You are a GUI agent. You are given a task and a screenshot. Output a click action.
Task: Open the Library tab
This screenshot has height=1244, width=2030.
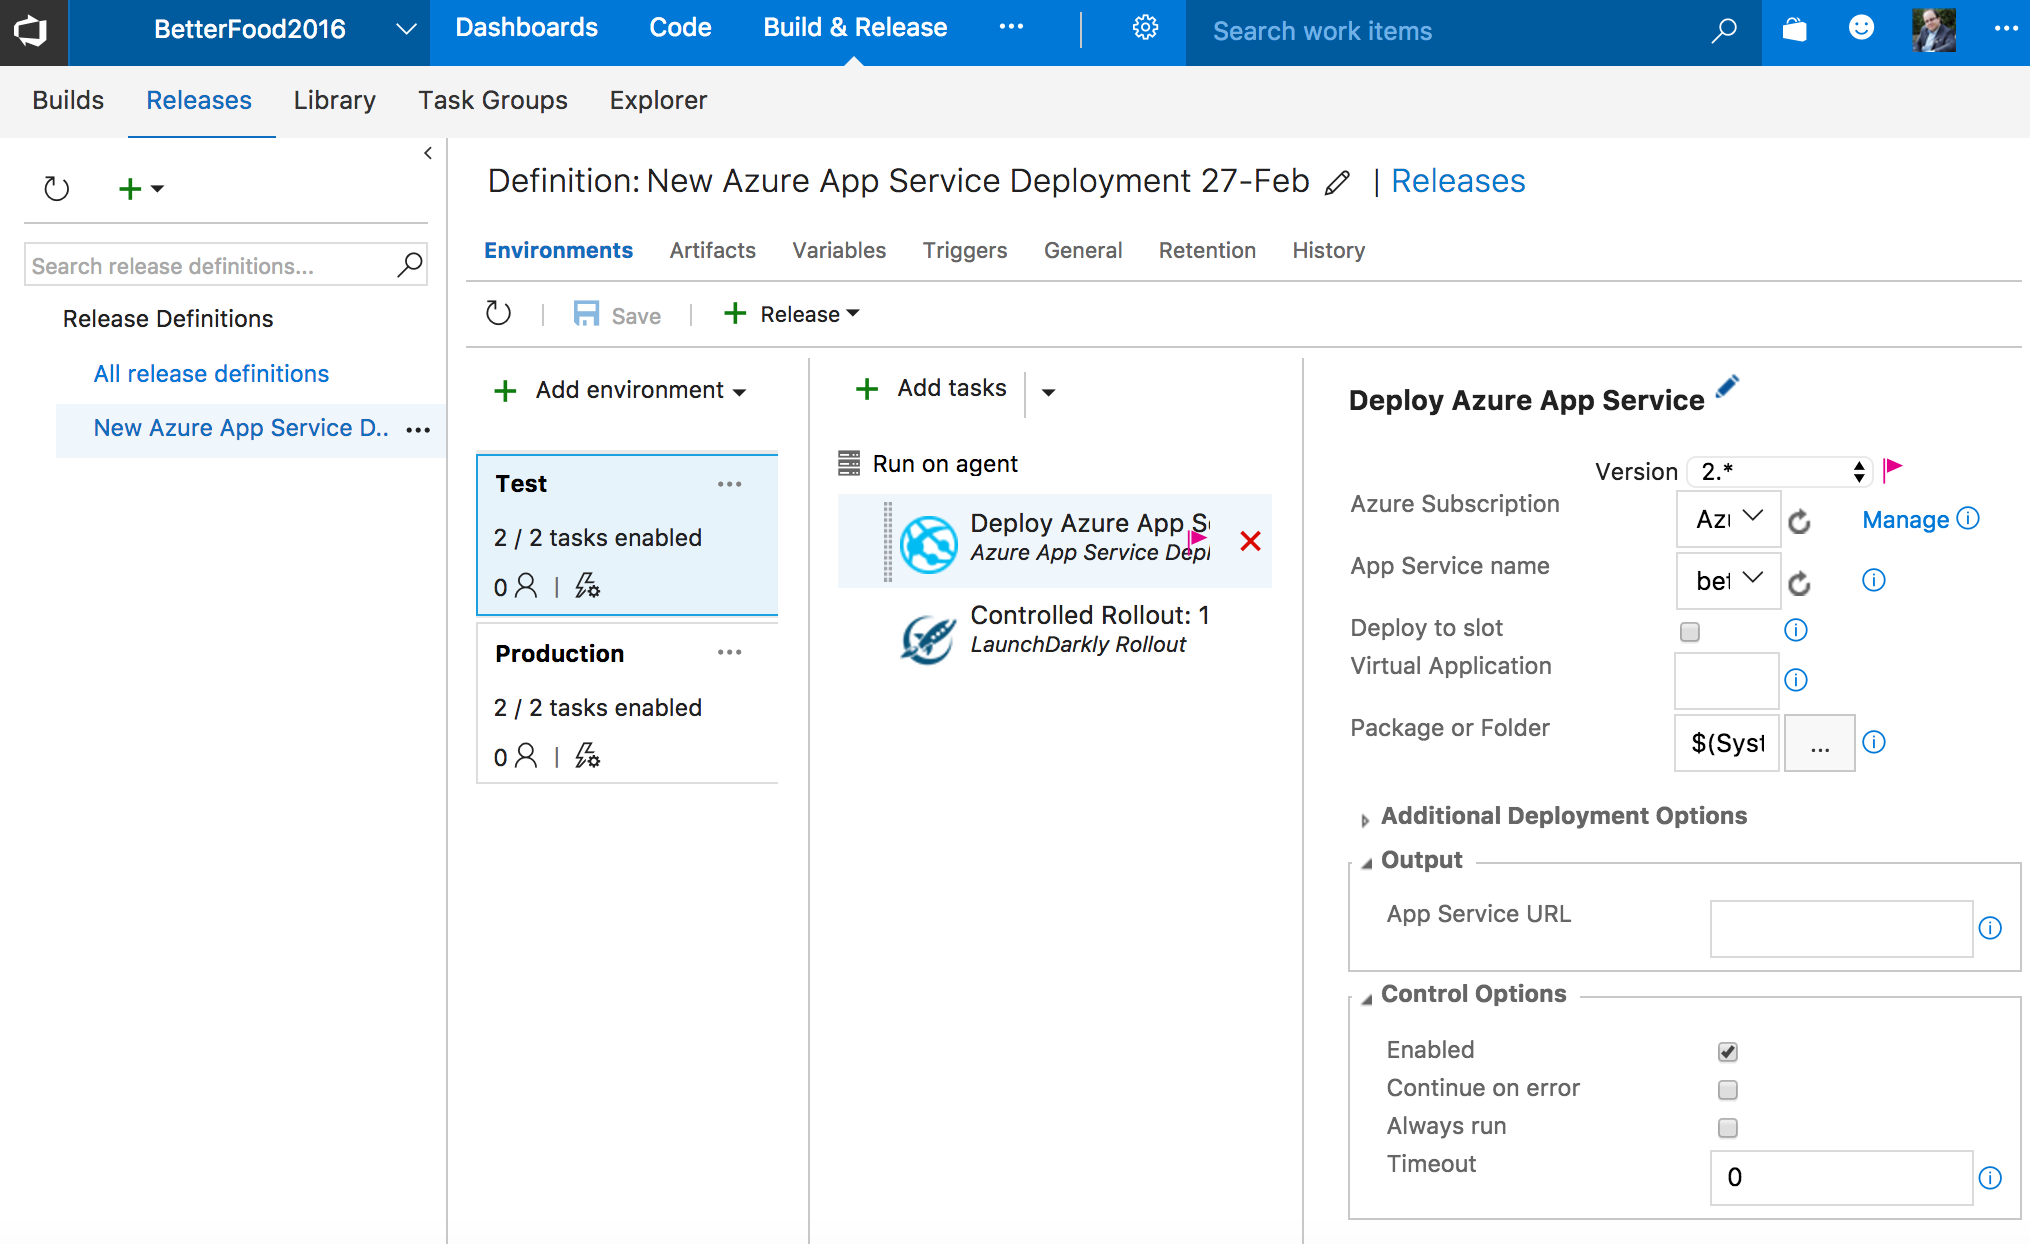click(334, 100)
